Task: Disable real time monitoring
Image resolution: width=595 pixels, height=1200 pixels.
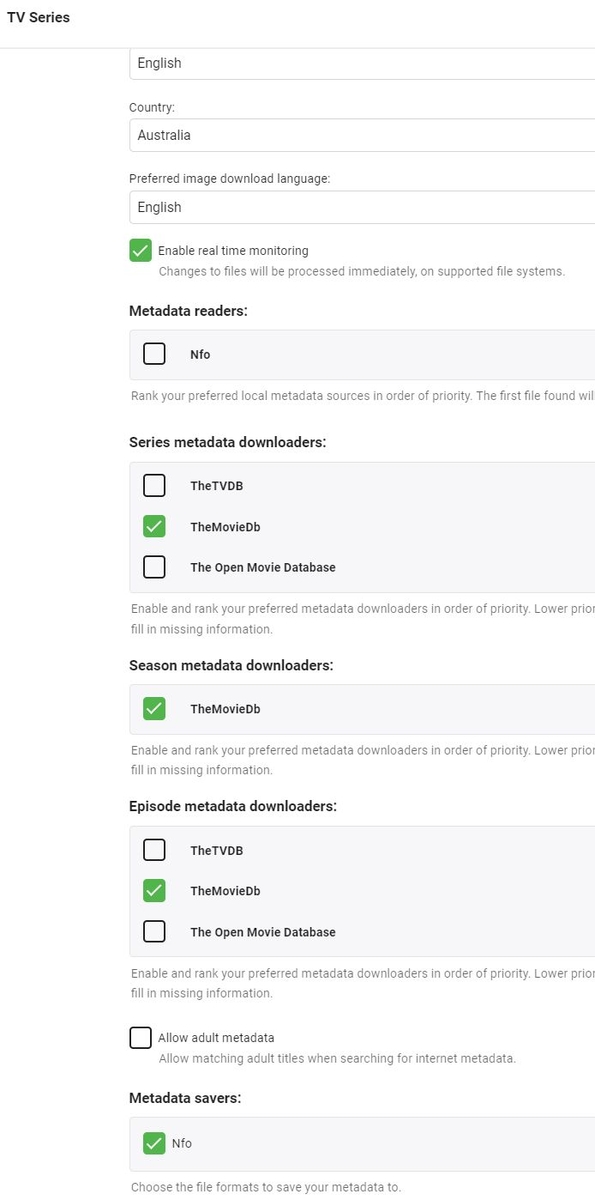Action: 140,250
